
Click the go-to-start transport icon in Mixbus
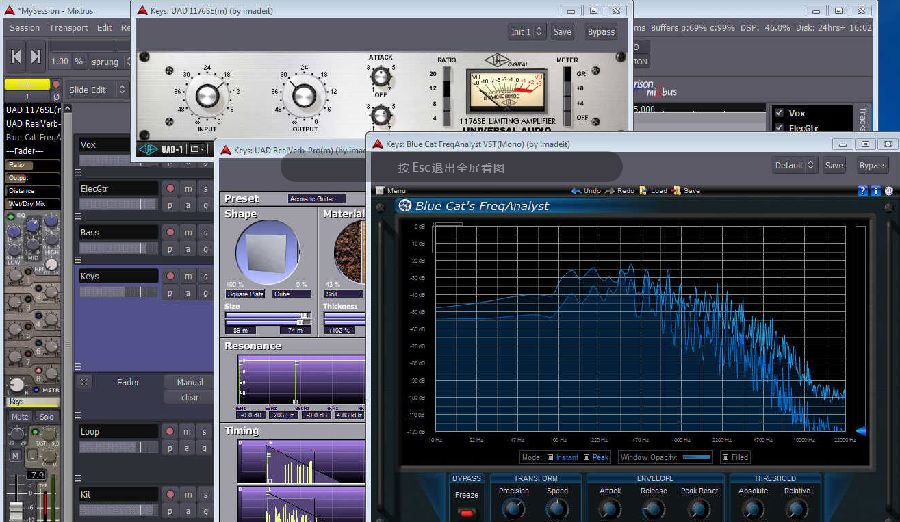pyautogui.click(x=16, y=56)
